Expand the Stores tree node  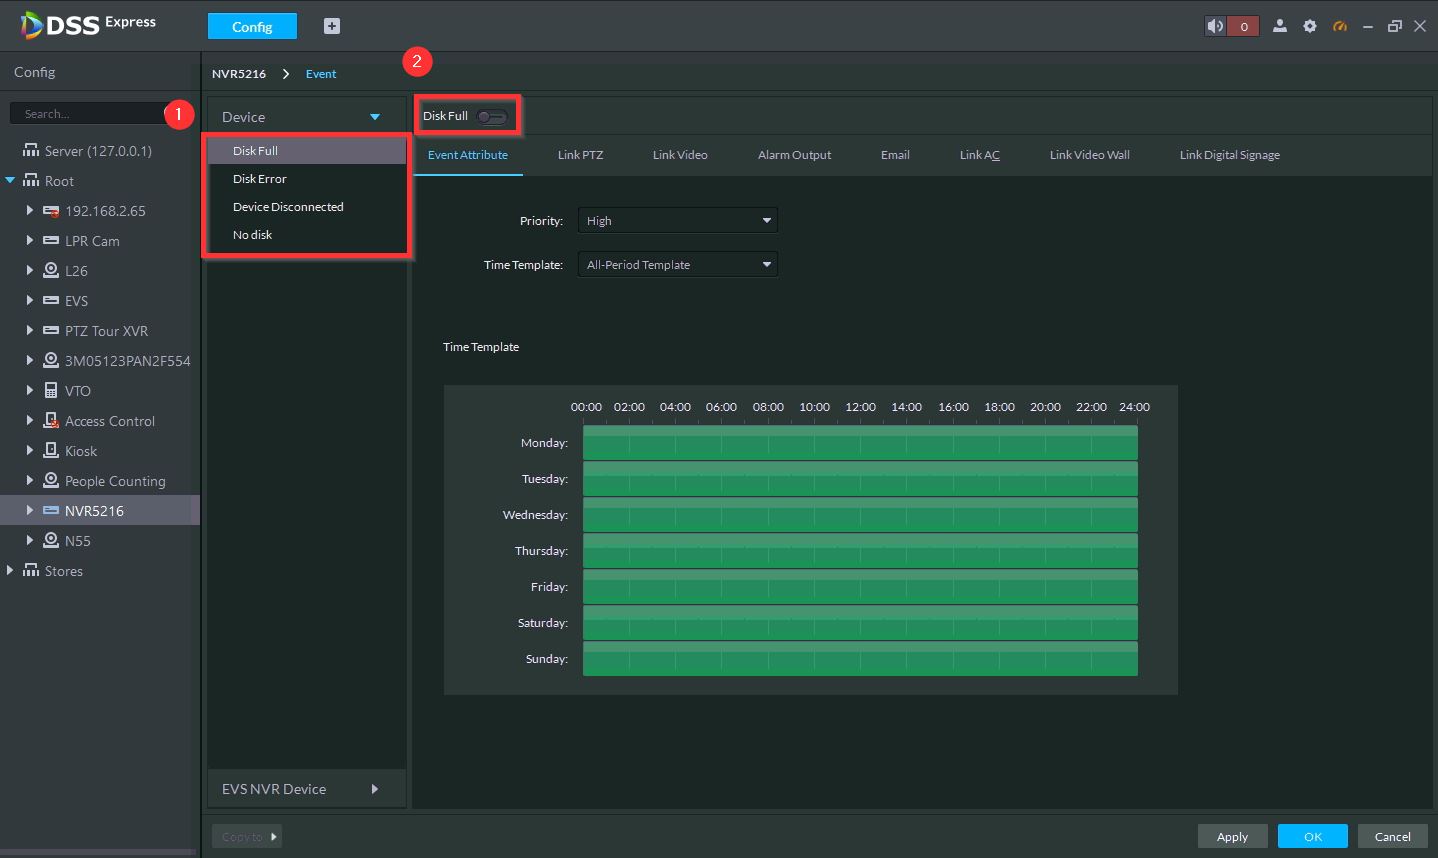(11, 570)
